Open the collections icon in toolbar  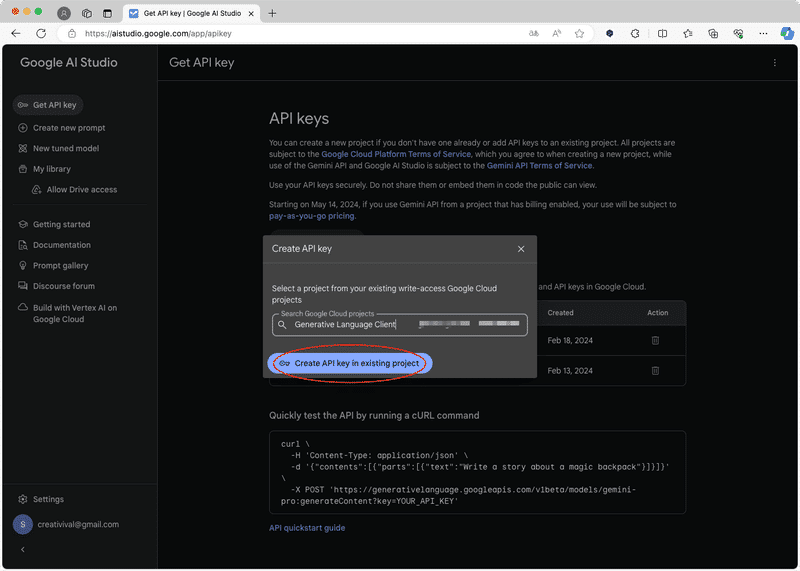coord(713,34)
